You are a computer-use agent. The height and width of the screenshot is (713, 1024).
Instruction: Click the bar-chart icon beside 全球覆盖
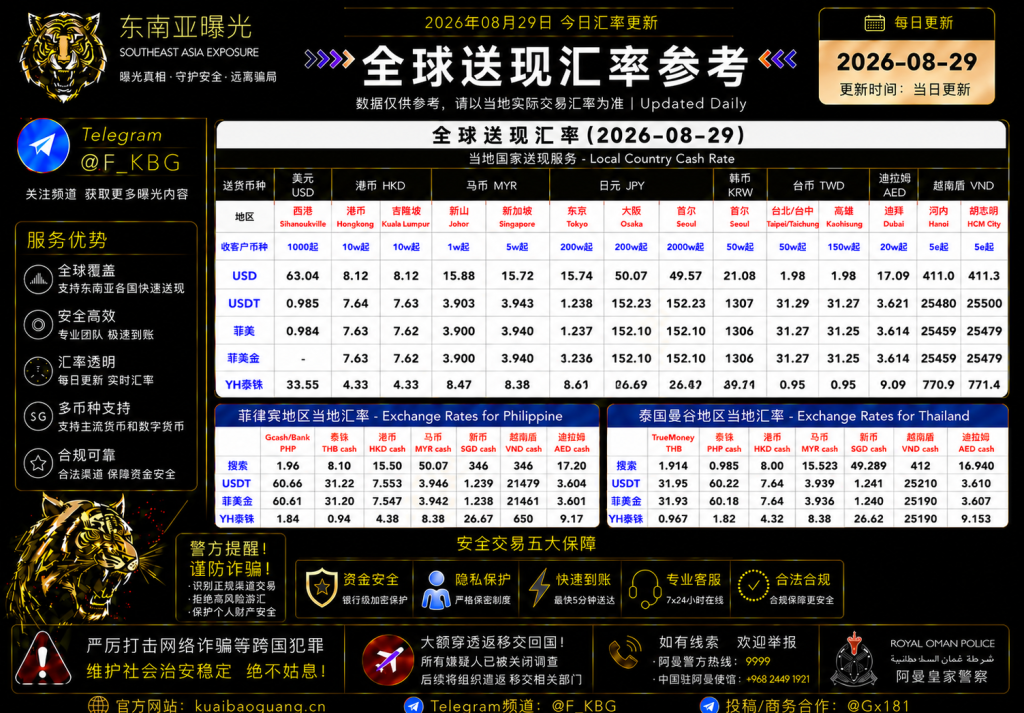tap(38, 279)
